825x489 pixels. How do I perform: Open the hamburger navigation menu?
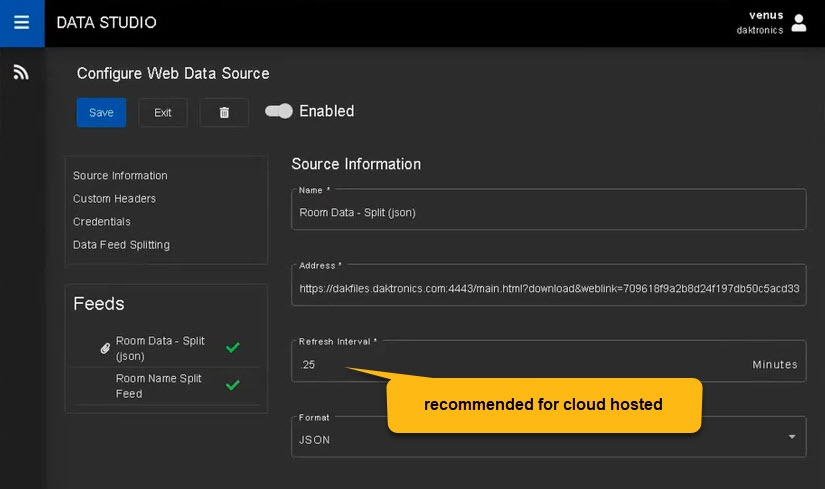(21, 23)
